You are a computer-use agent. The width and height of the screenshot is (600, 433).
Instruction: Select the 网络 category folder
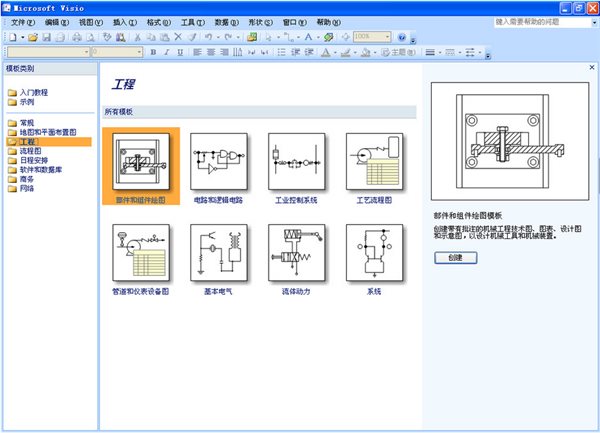point(21,189)
